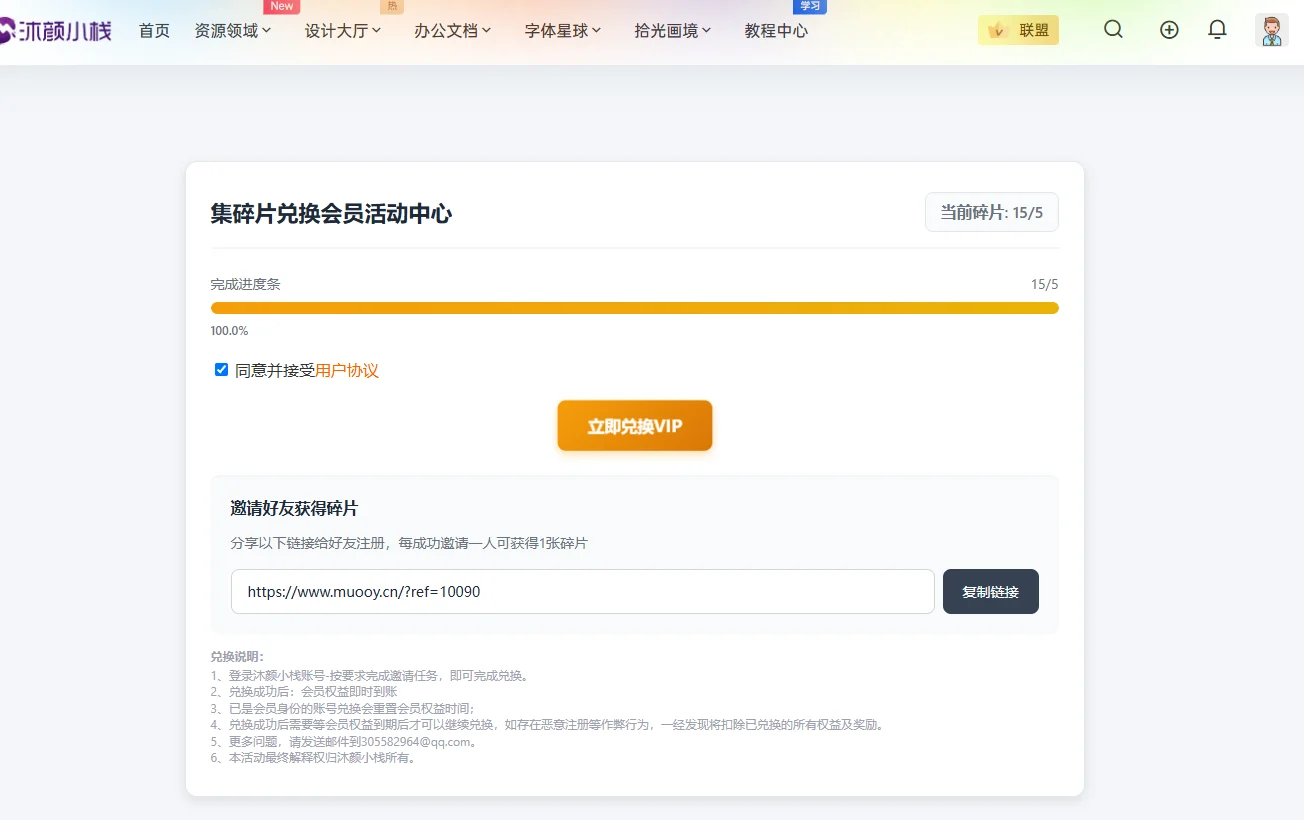1304x820 pixels.
Task: Expand the 资源领域 dropdown menu
Action: click(233, 31)
